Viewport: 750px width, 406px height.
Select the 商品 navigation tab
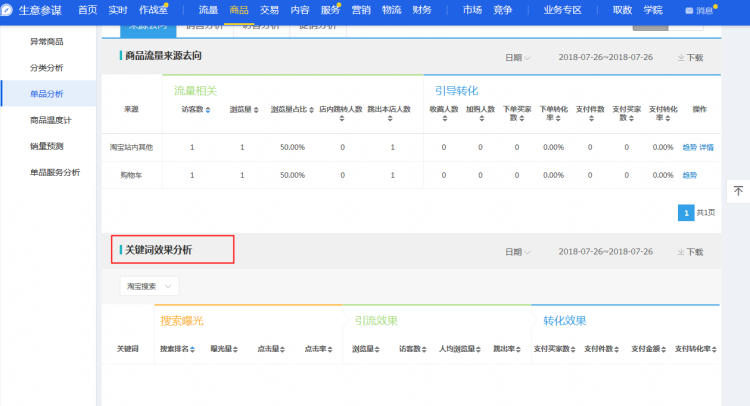point(239,10)
